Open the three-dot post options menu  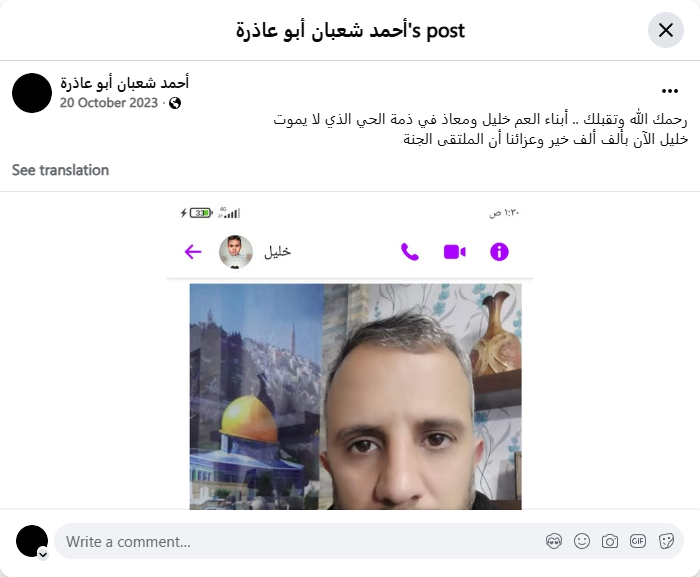[670, 91]
